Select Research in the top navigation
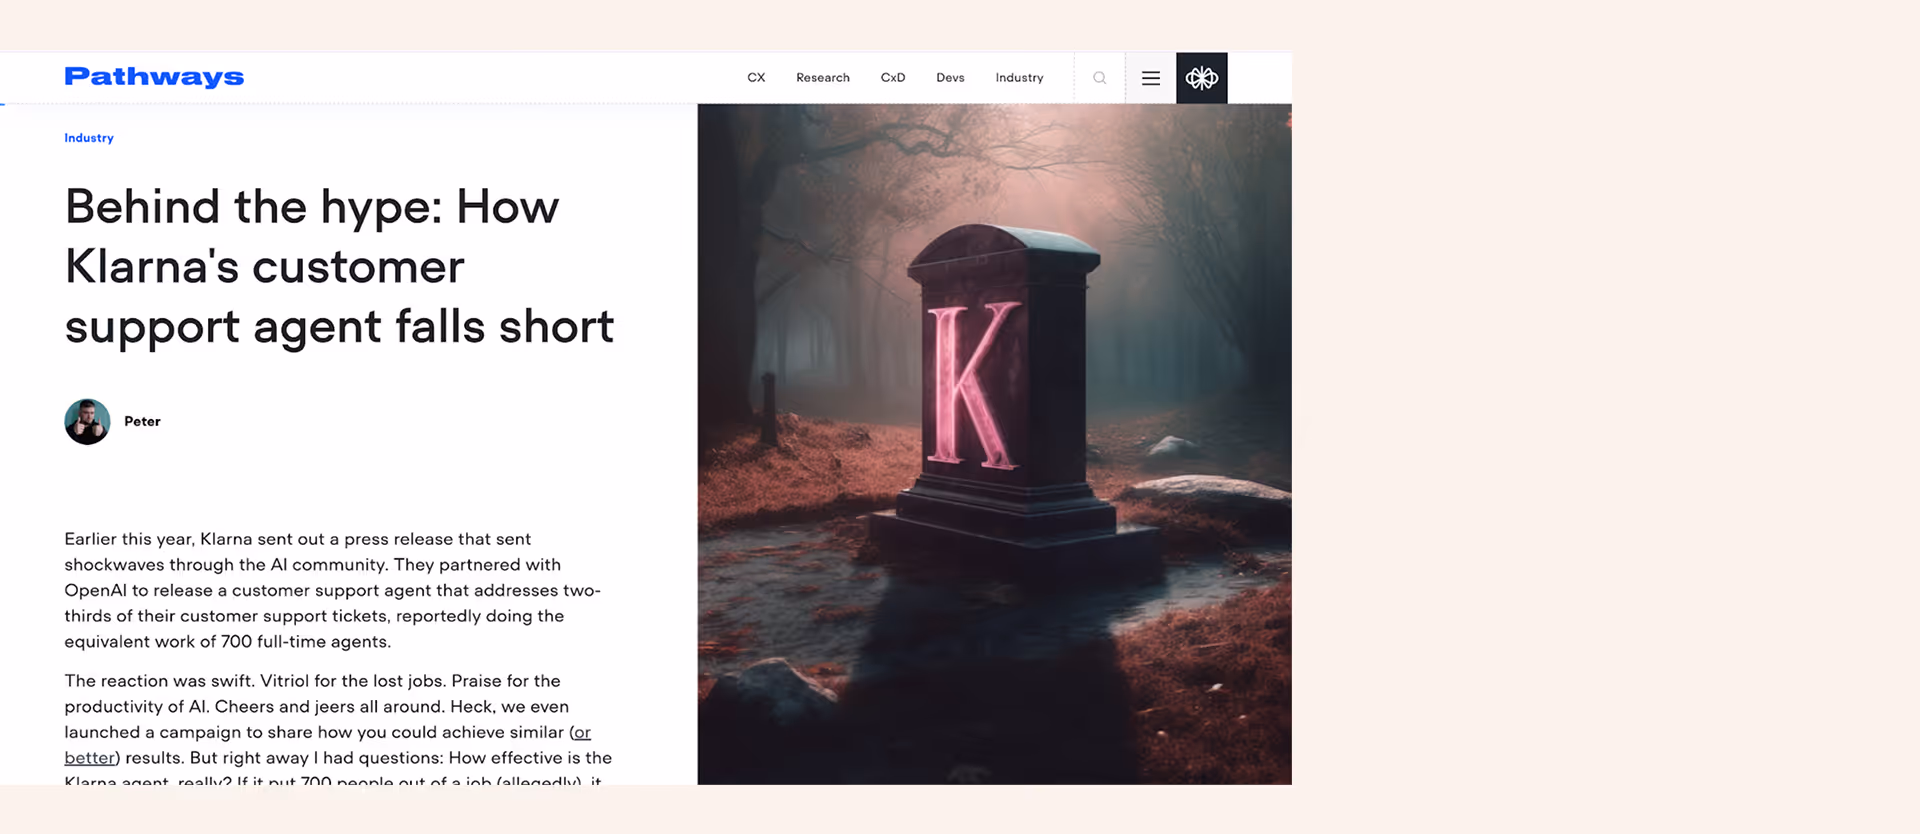The image size is (1920, 834). pyautogui.click(x=823, y=78)
